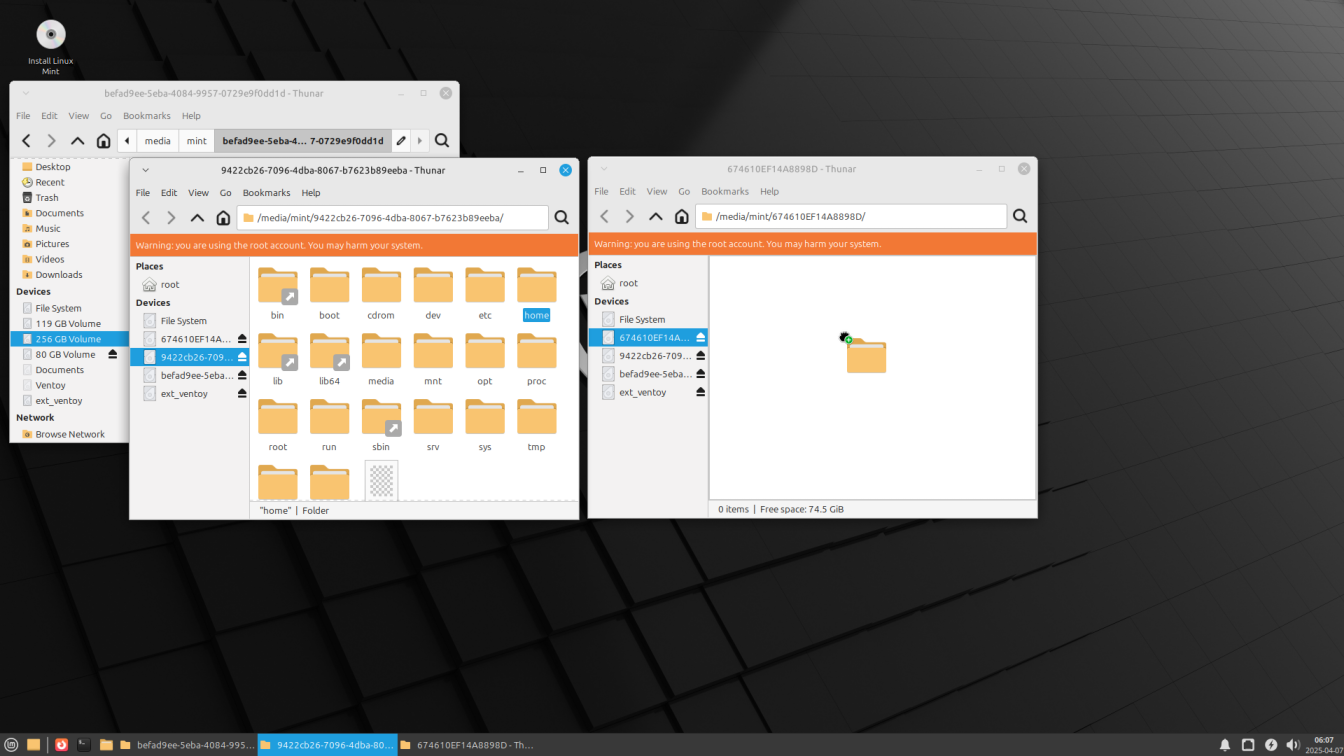Image resolution: width=1344 pixels, height=756 pixels.
Task: Open the window menu chevron of 674610EF14A8898D window
Action: (603, 169)
